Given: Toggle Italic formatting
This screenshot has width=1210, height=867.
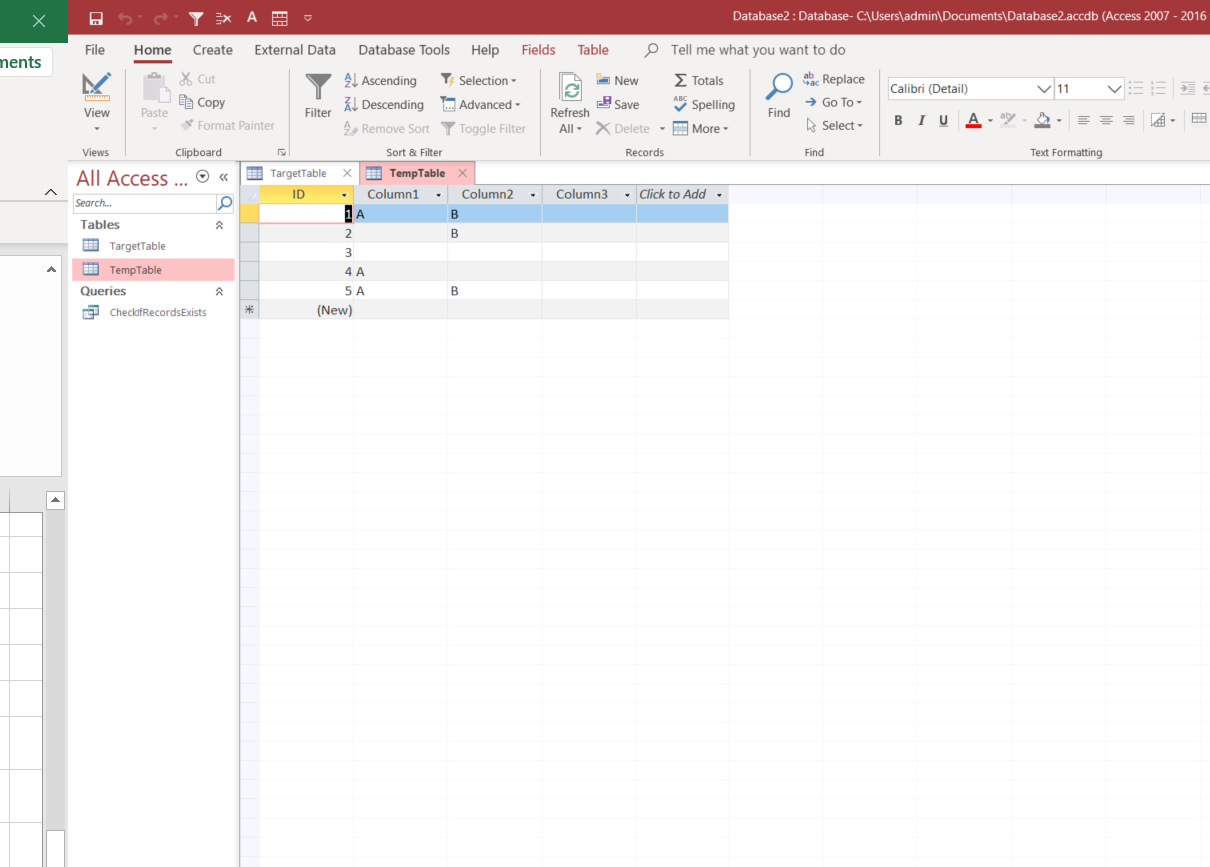Looking at the screenshot, I should coord(921,121).
